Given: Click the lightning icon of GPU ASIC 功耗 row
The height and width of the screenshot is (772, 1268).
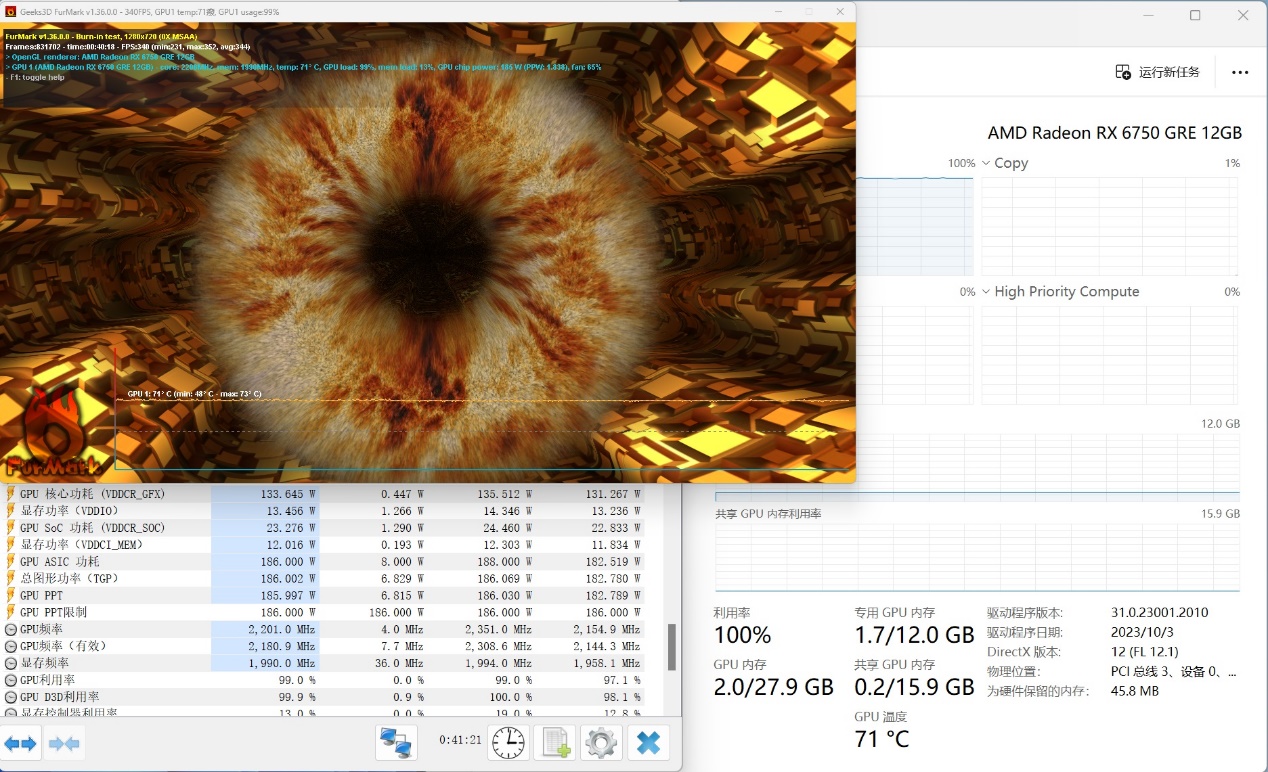Looking at the screenshot, I should coord(11,562).
